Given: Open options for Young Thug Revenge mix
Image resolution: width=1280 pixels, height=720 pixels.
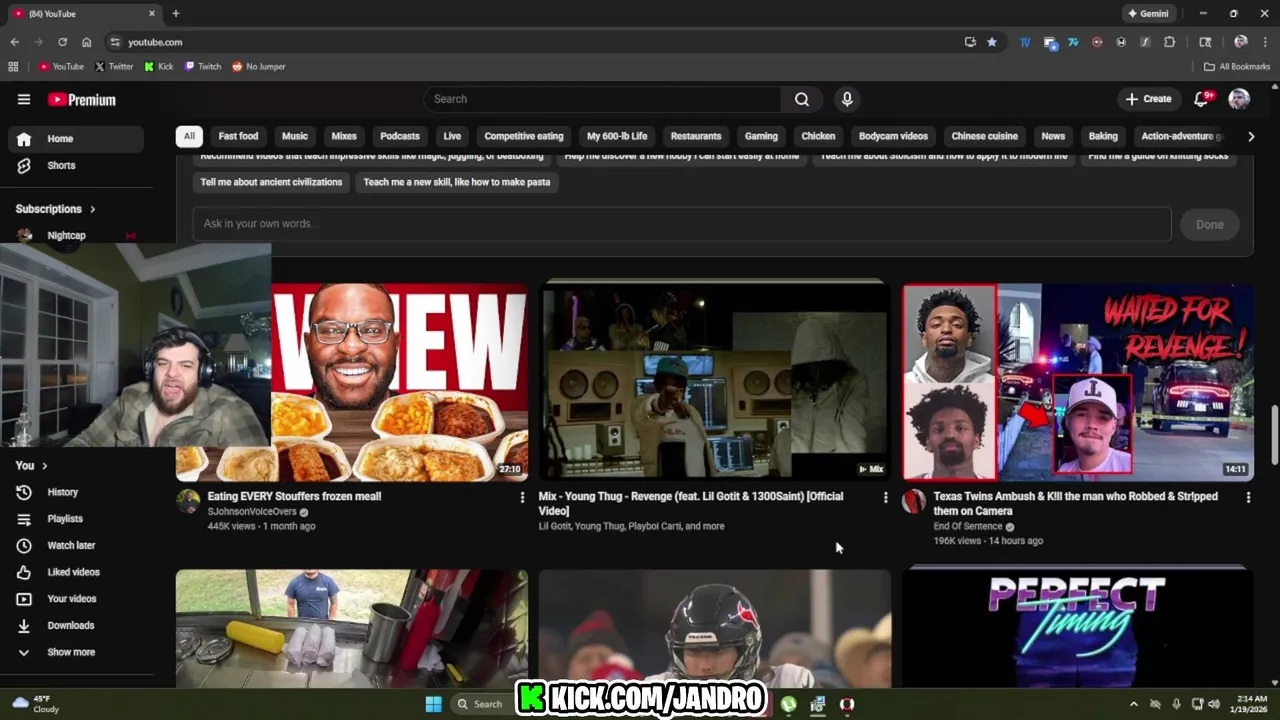Looking at the screenshot, I should click(x=885, y=497).
